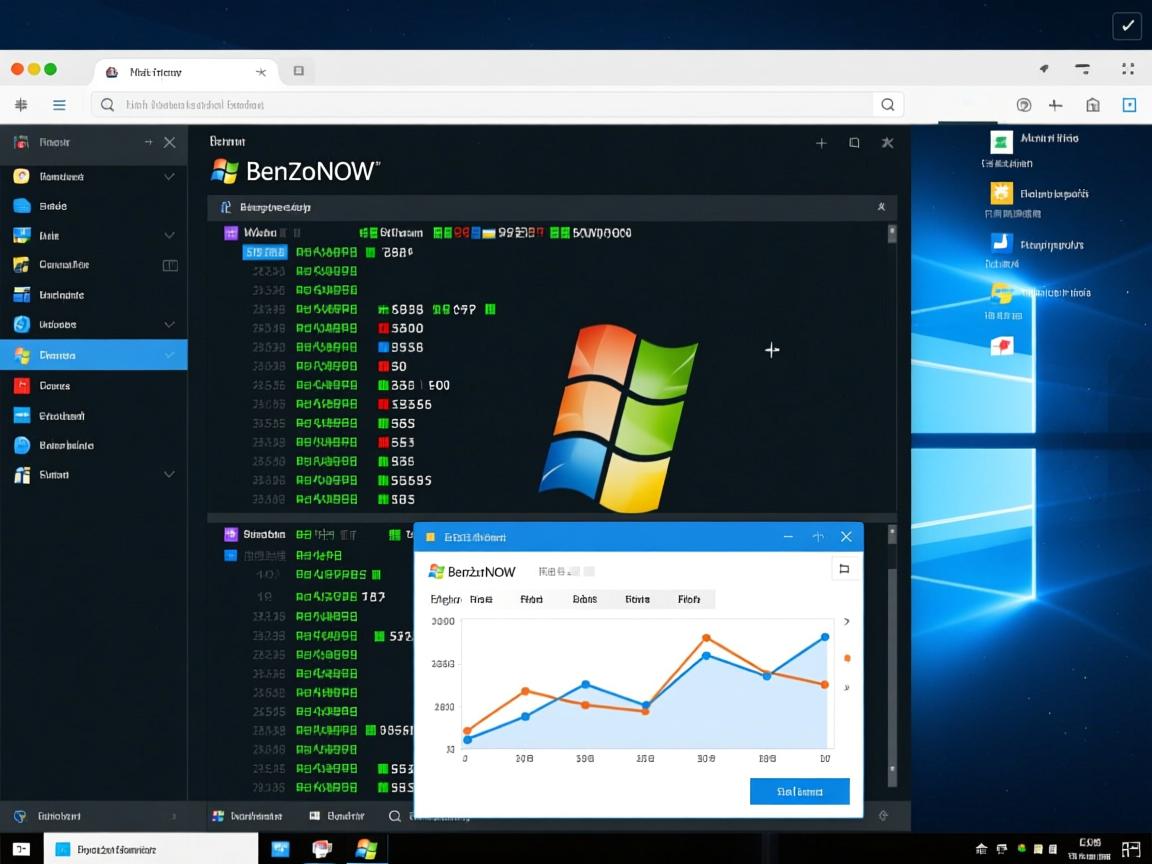This screenshot has width=1152, height=864.
Task: Toggle the split-pane icon in the left sidebar
Action: [170, 265]
